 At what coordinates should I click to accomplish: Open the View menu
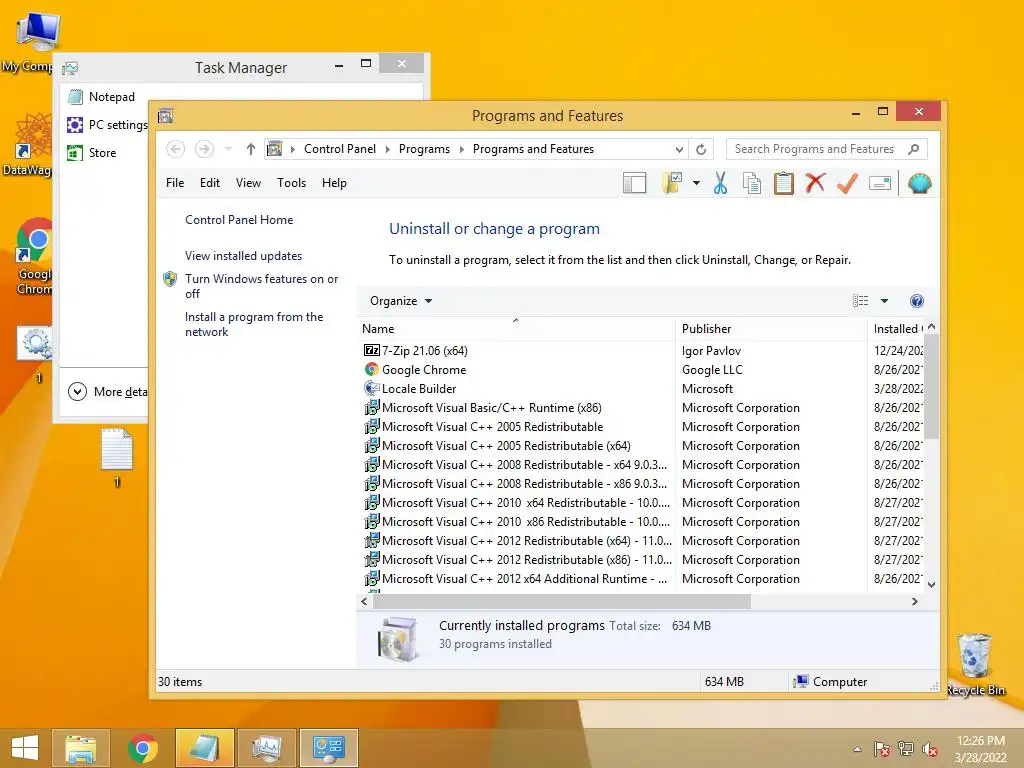(x=248, y=183)
